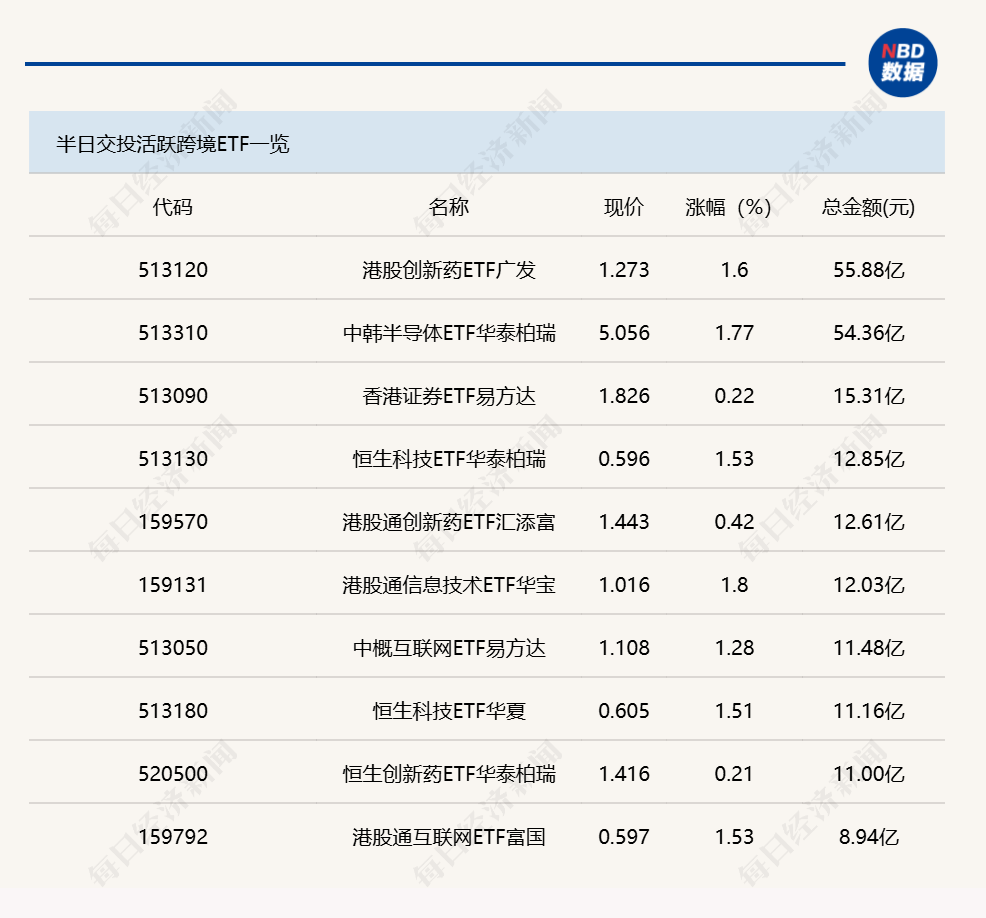Click change value 0.22
The image size is (986, 918).
pos(734,395)
